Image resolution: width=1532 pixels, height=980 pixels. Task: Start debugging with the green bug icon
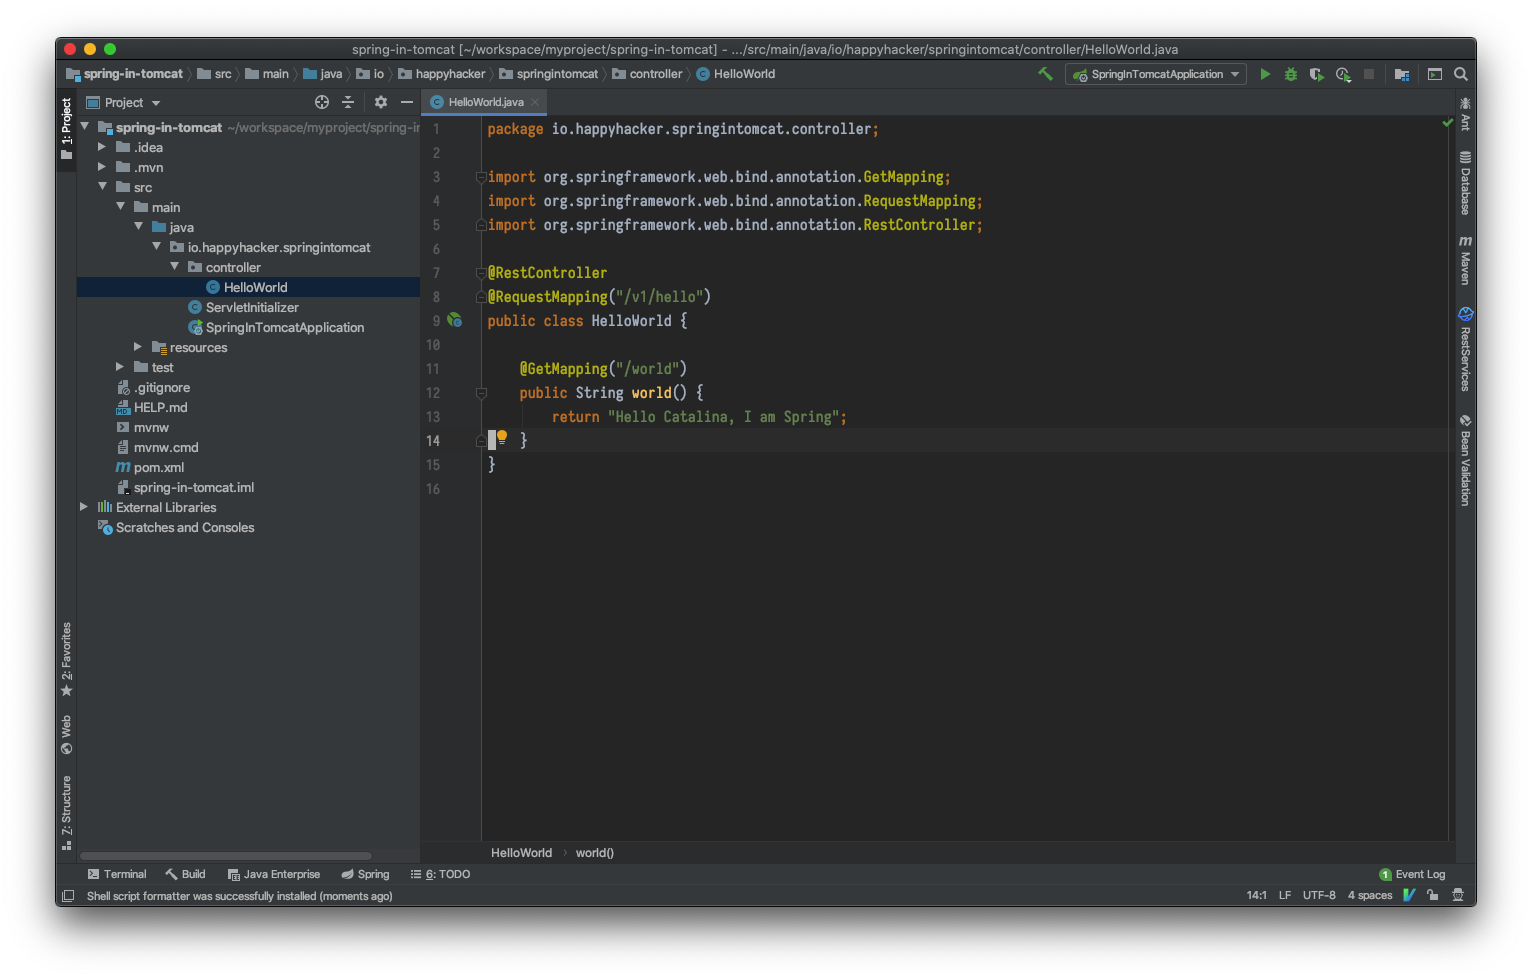[x=1291, y=74]
